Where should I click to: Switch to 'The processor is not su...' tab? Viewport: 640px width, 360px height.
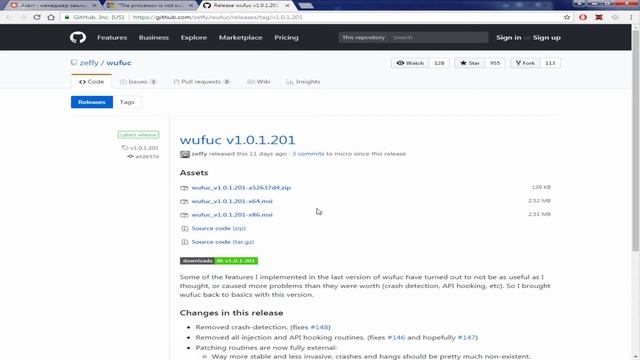coord(151,5)
